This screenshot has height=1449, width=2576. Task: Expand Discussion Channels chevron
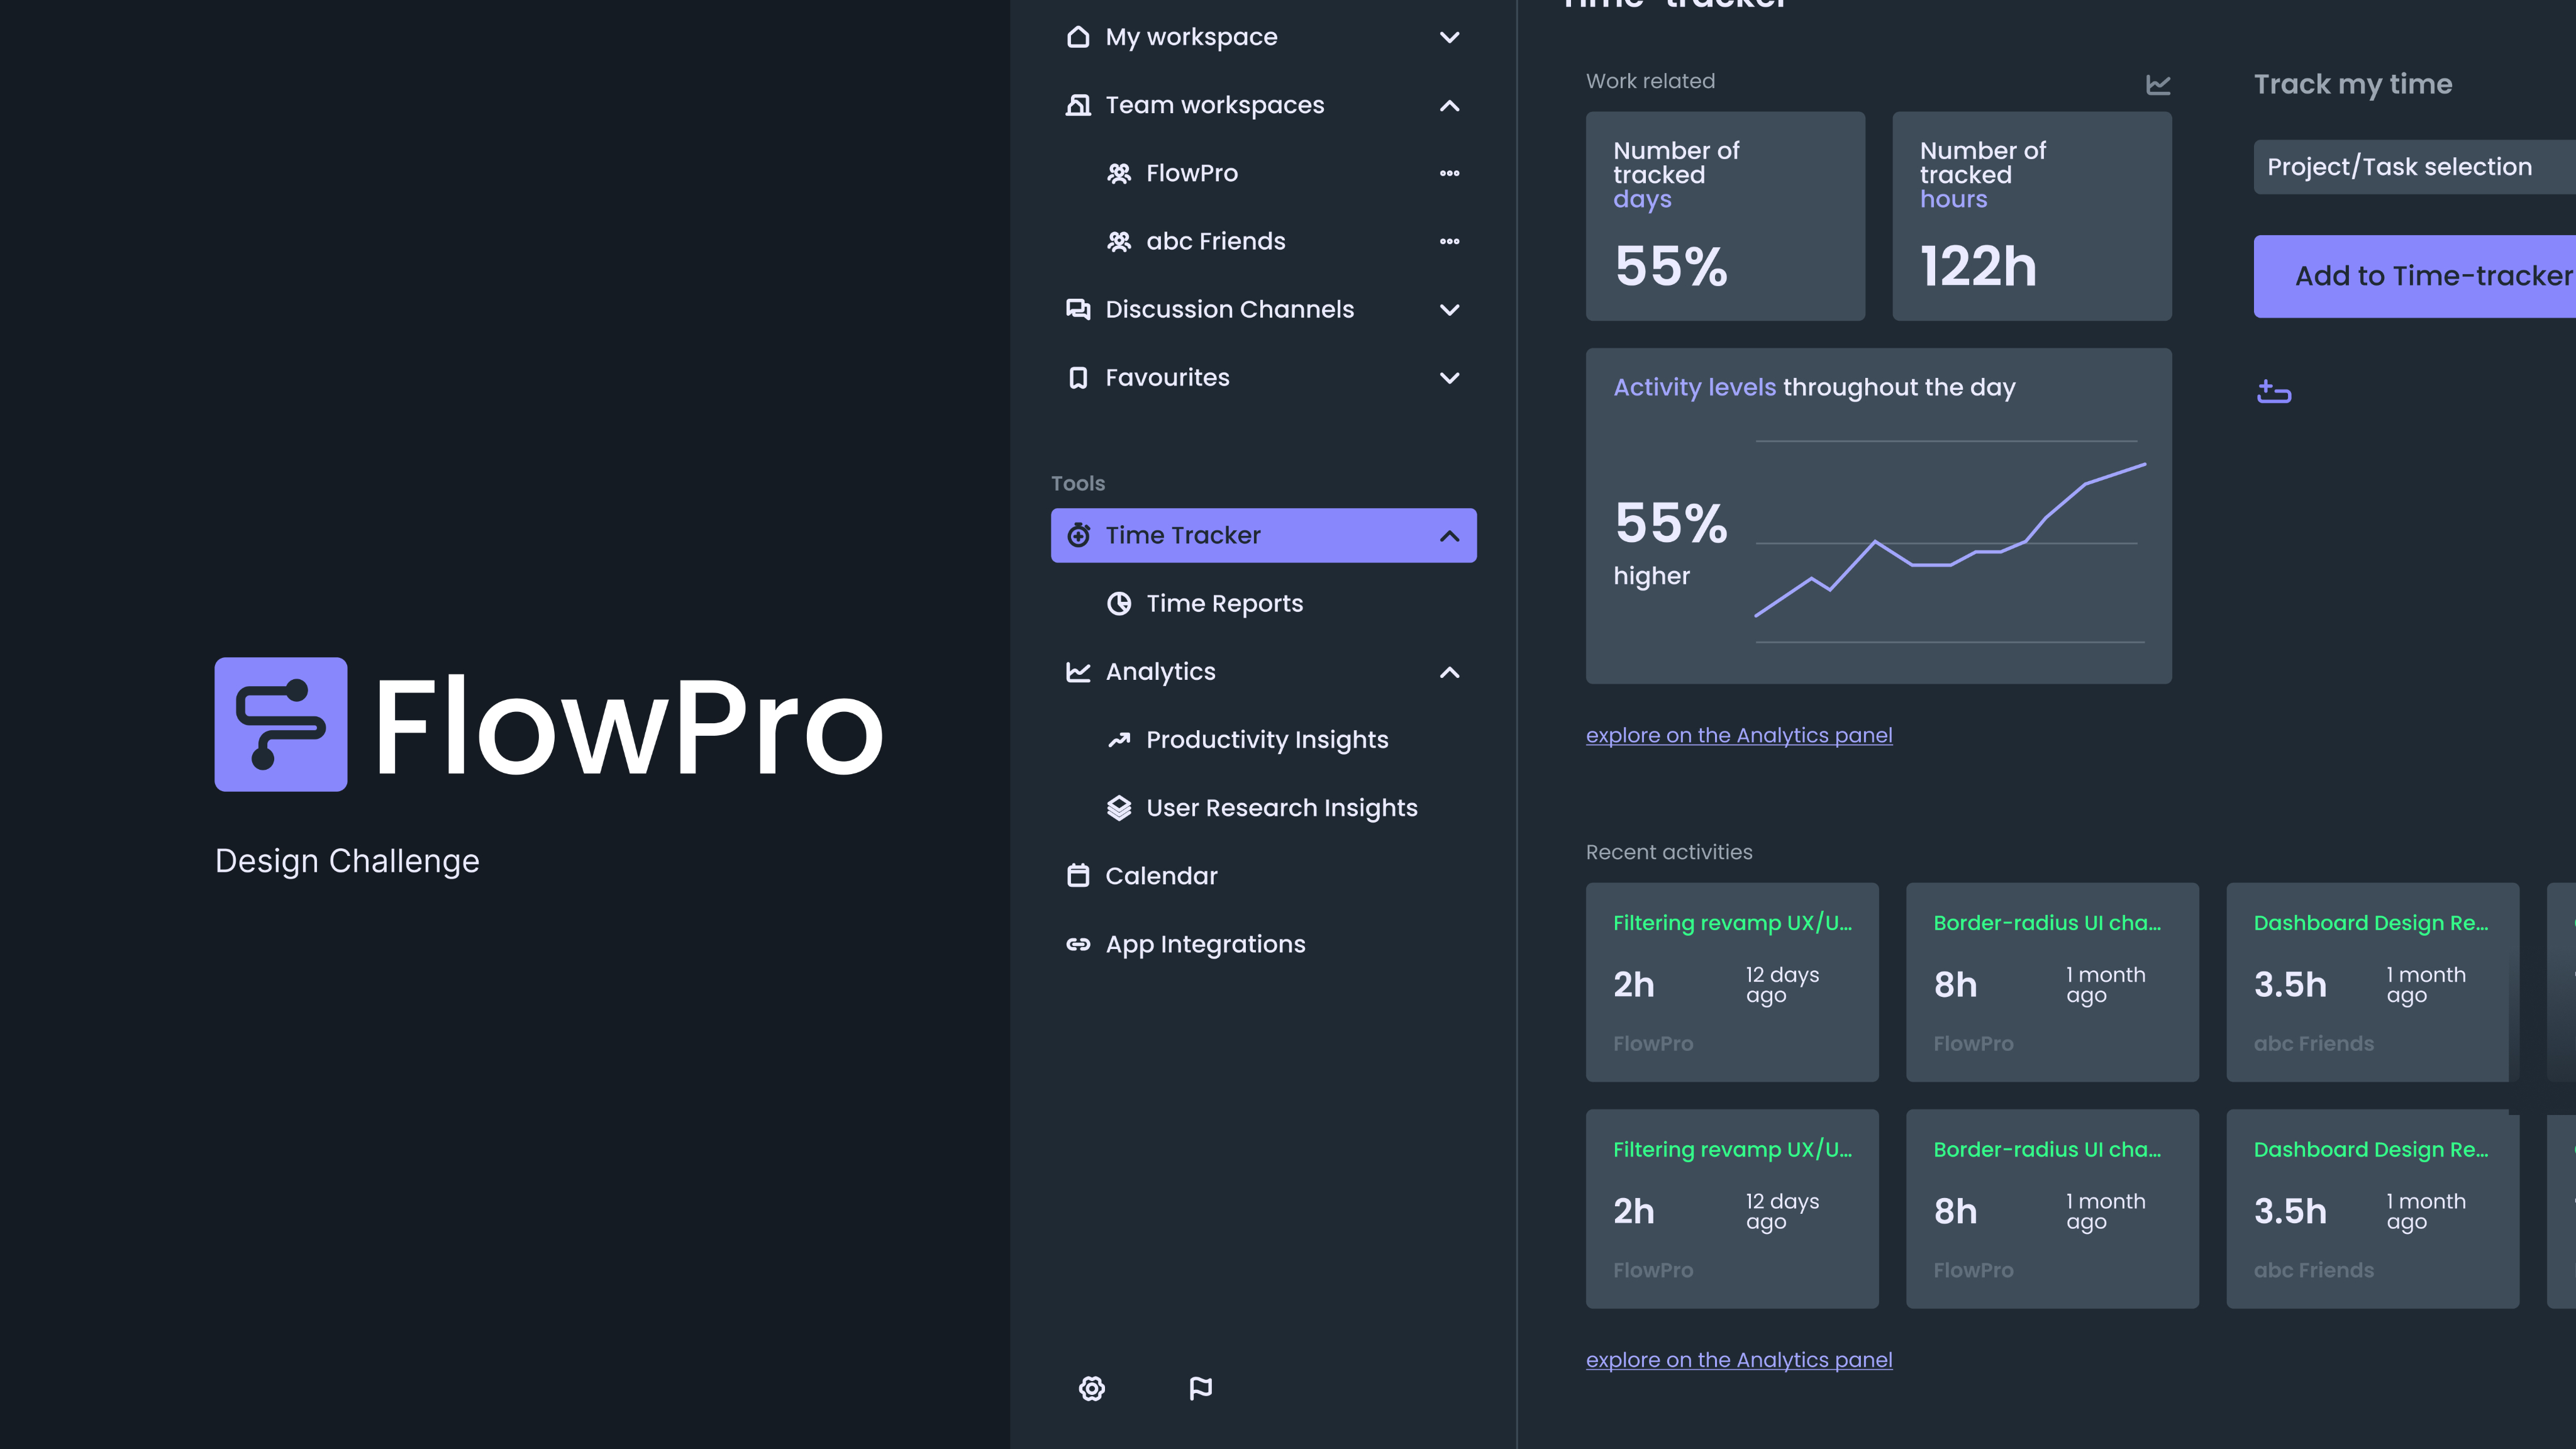1449,309
